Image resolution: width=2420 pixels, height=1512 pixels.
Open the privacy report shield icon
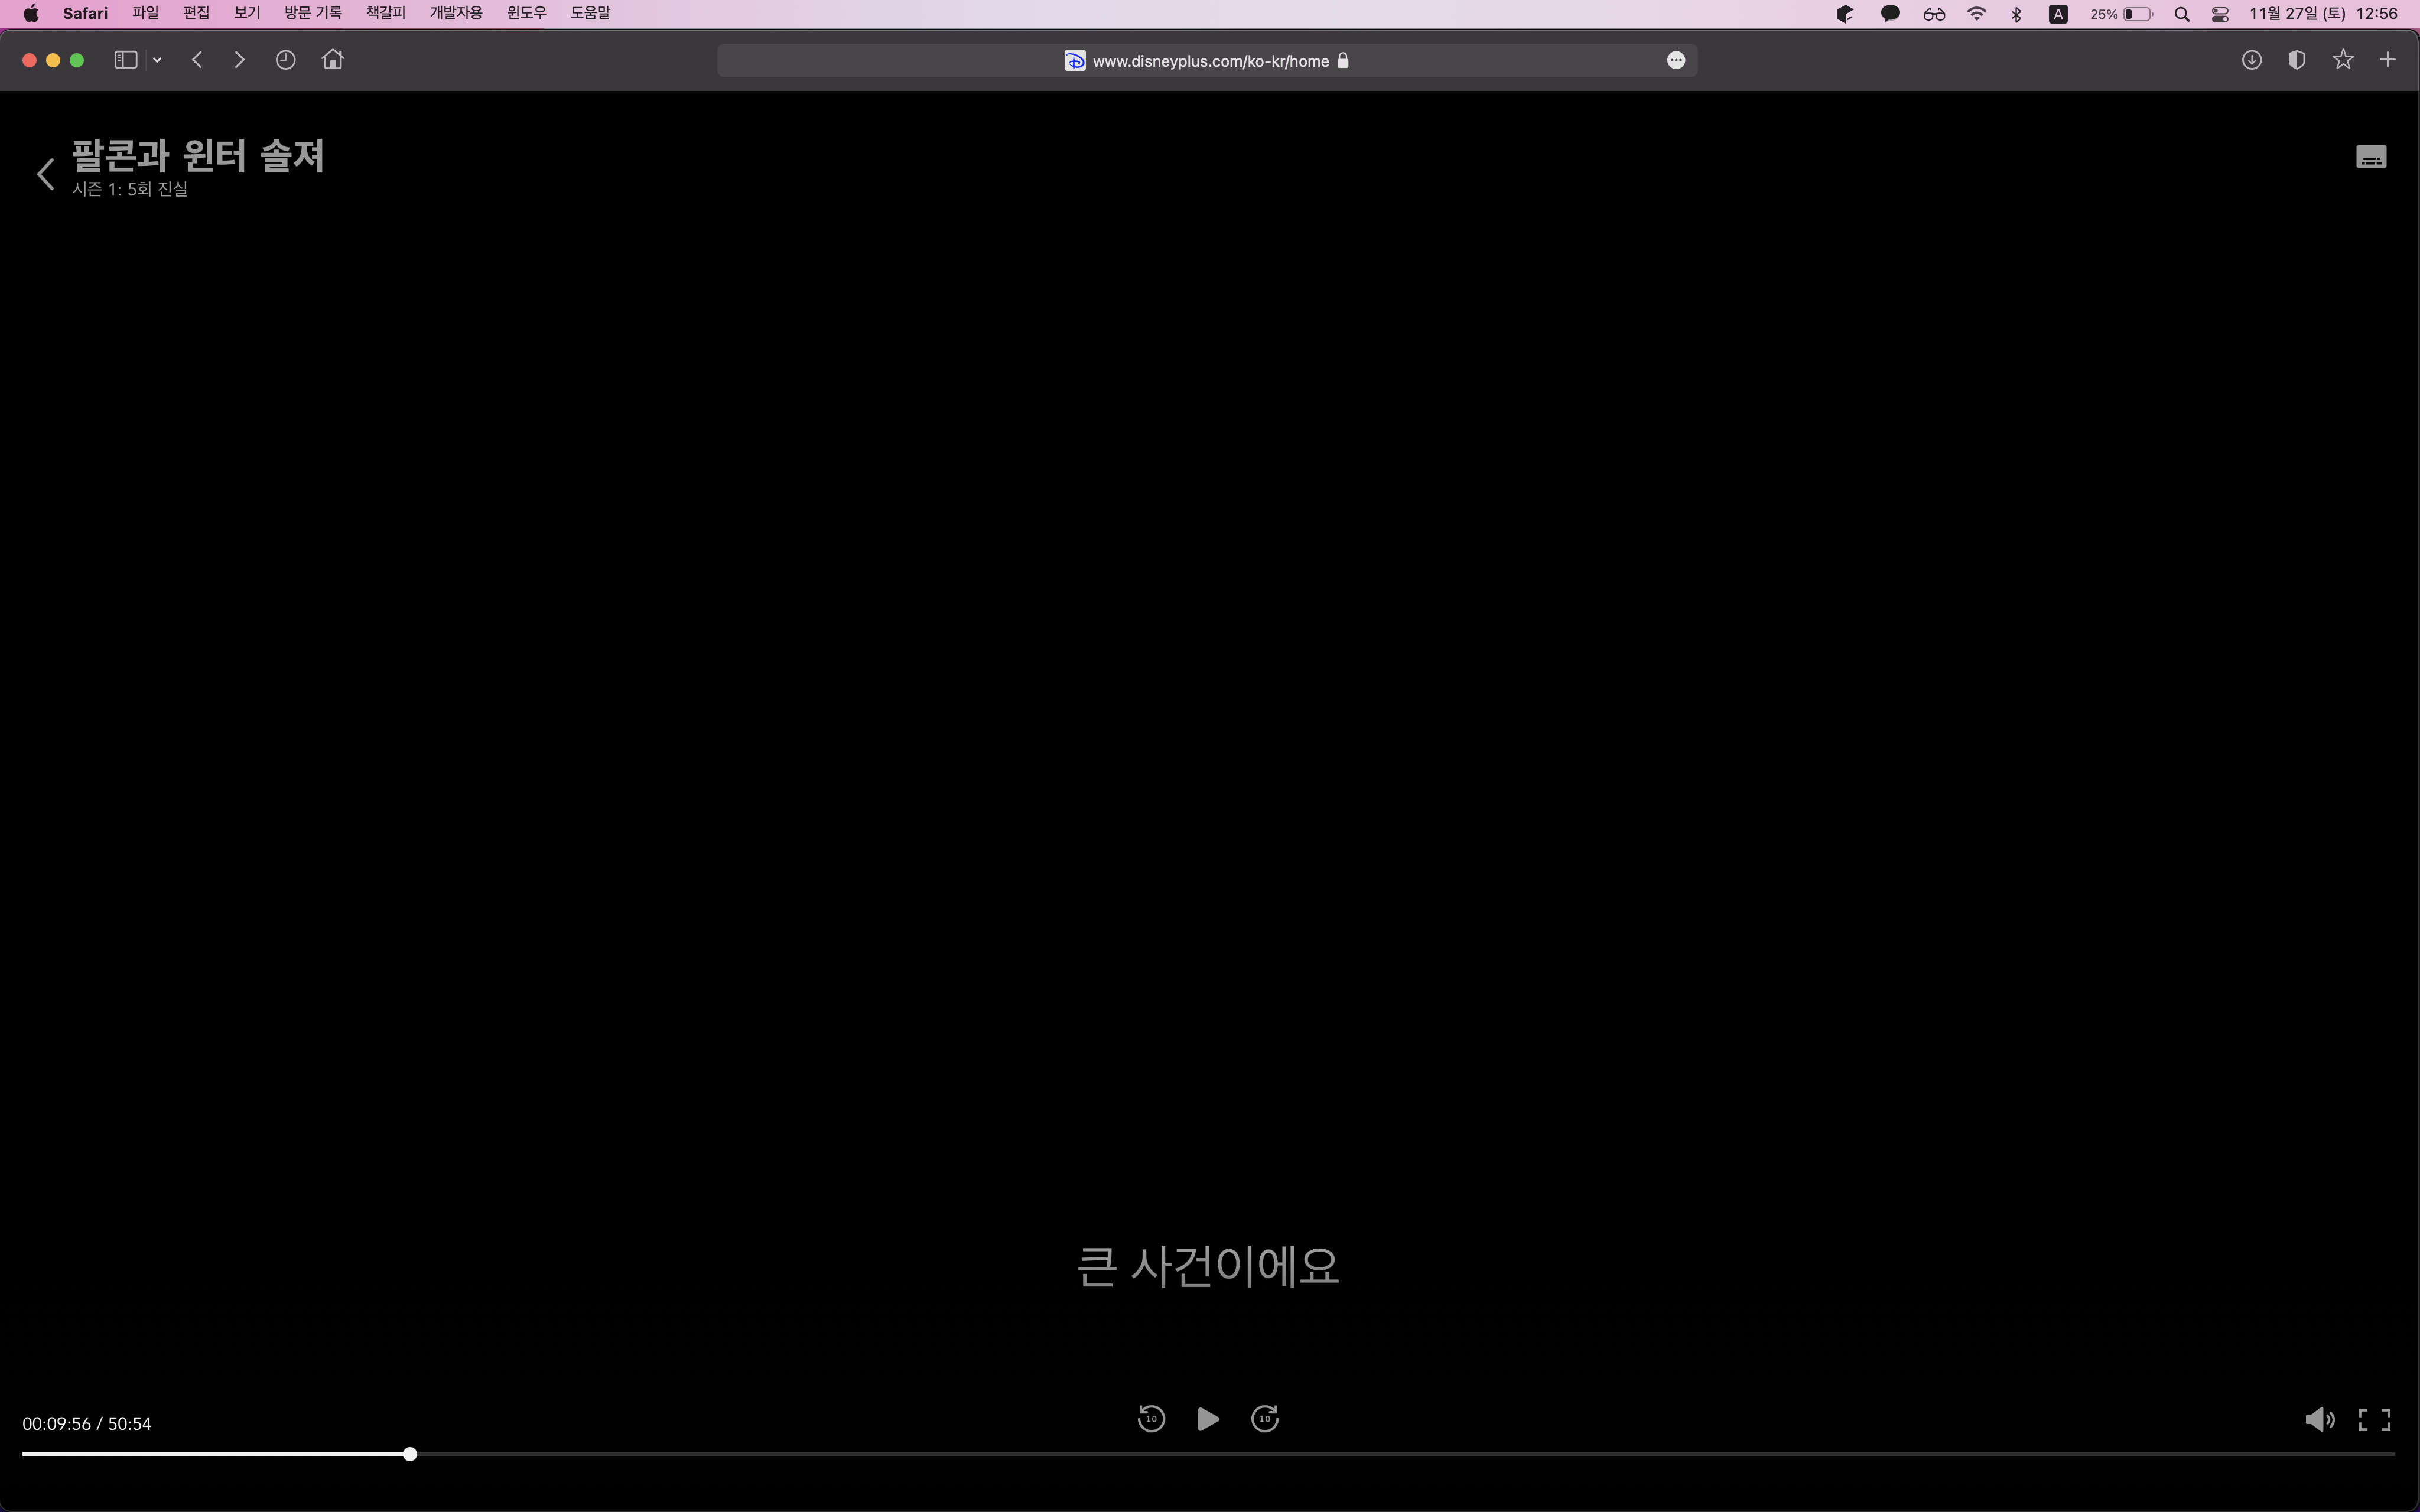(x=2297, y=60)
